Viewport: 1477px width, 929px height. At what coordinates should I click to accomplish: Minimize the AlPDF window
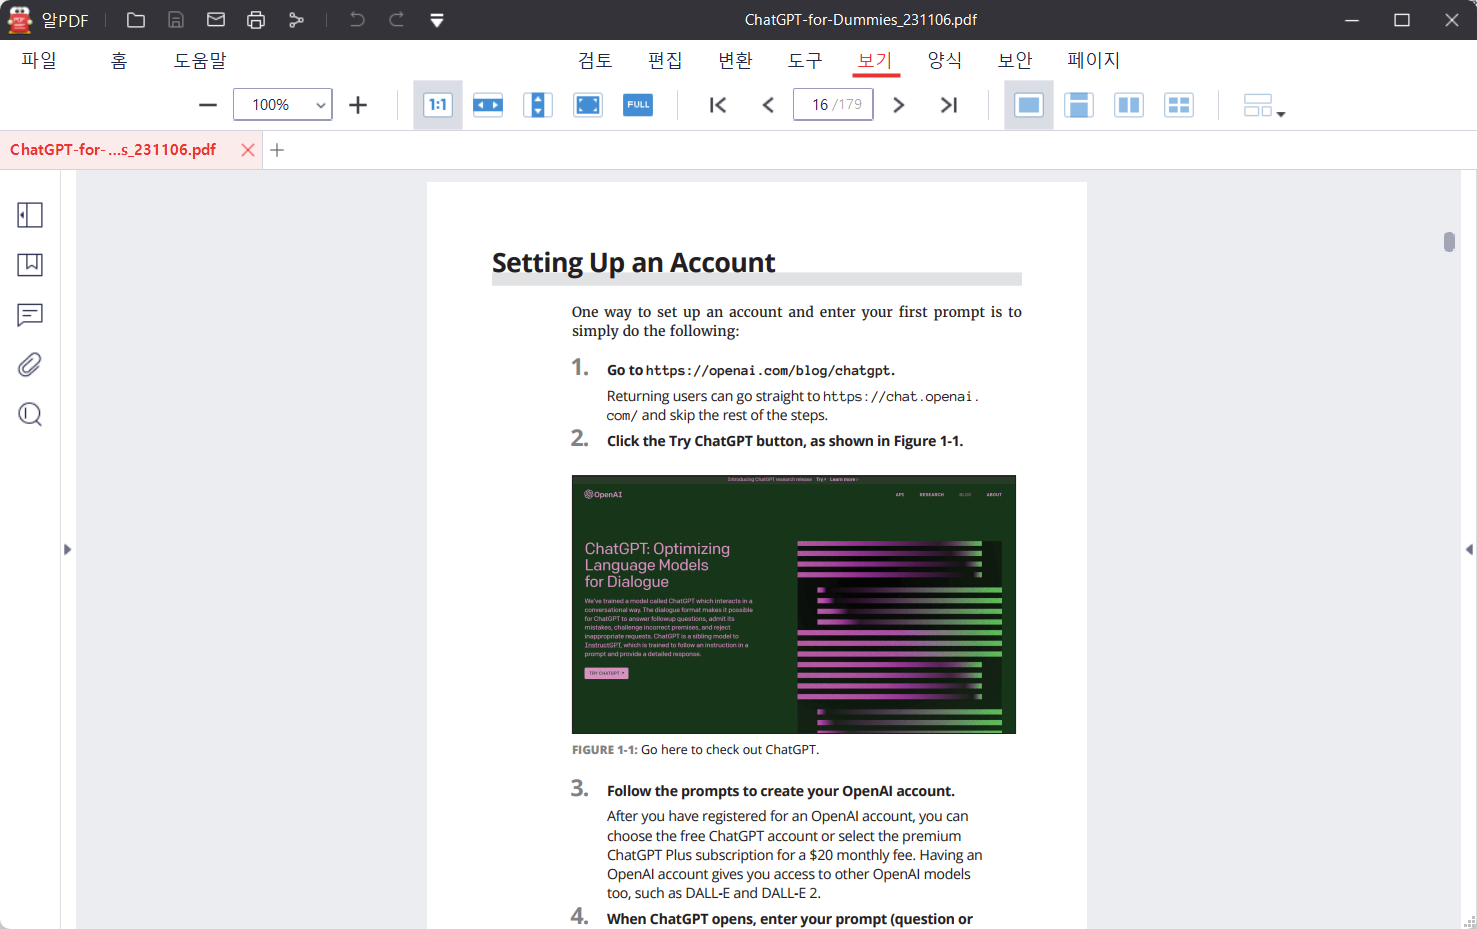tap(1352, 20)
